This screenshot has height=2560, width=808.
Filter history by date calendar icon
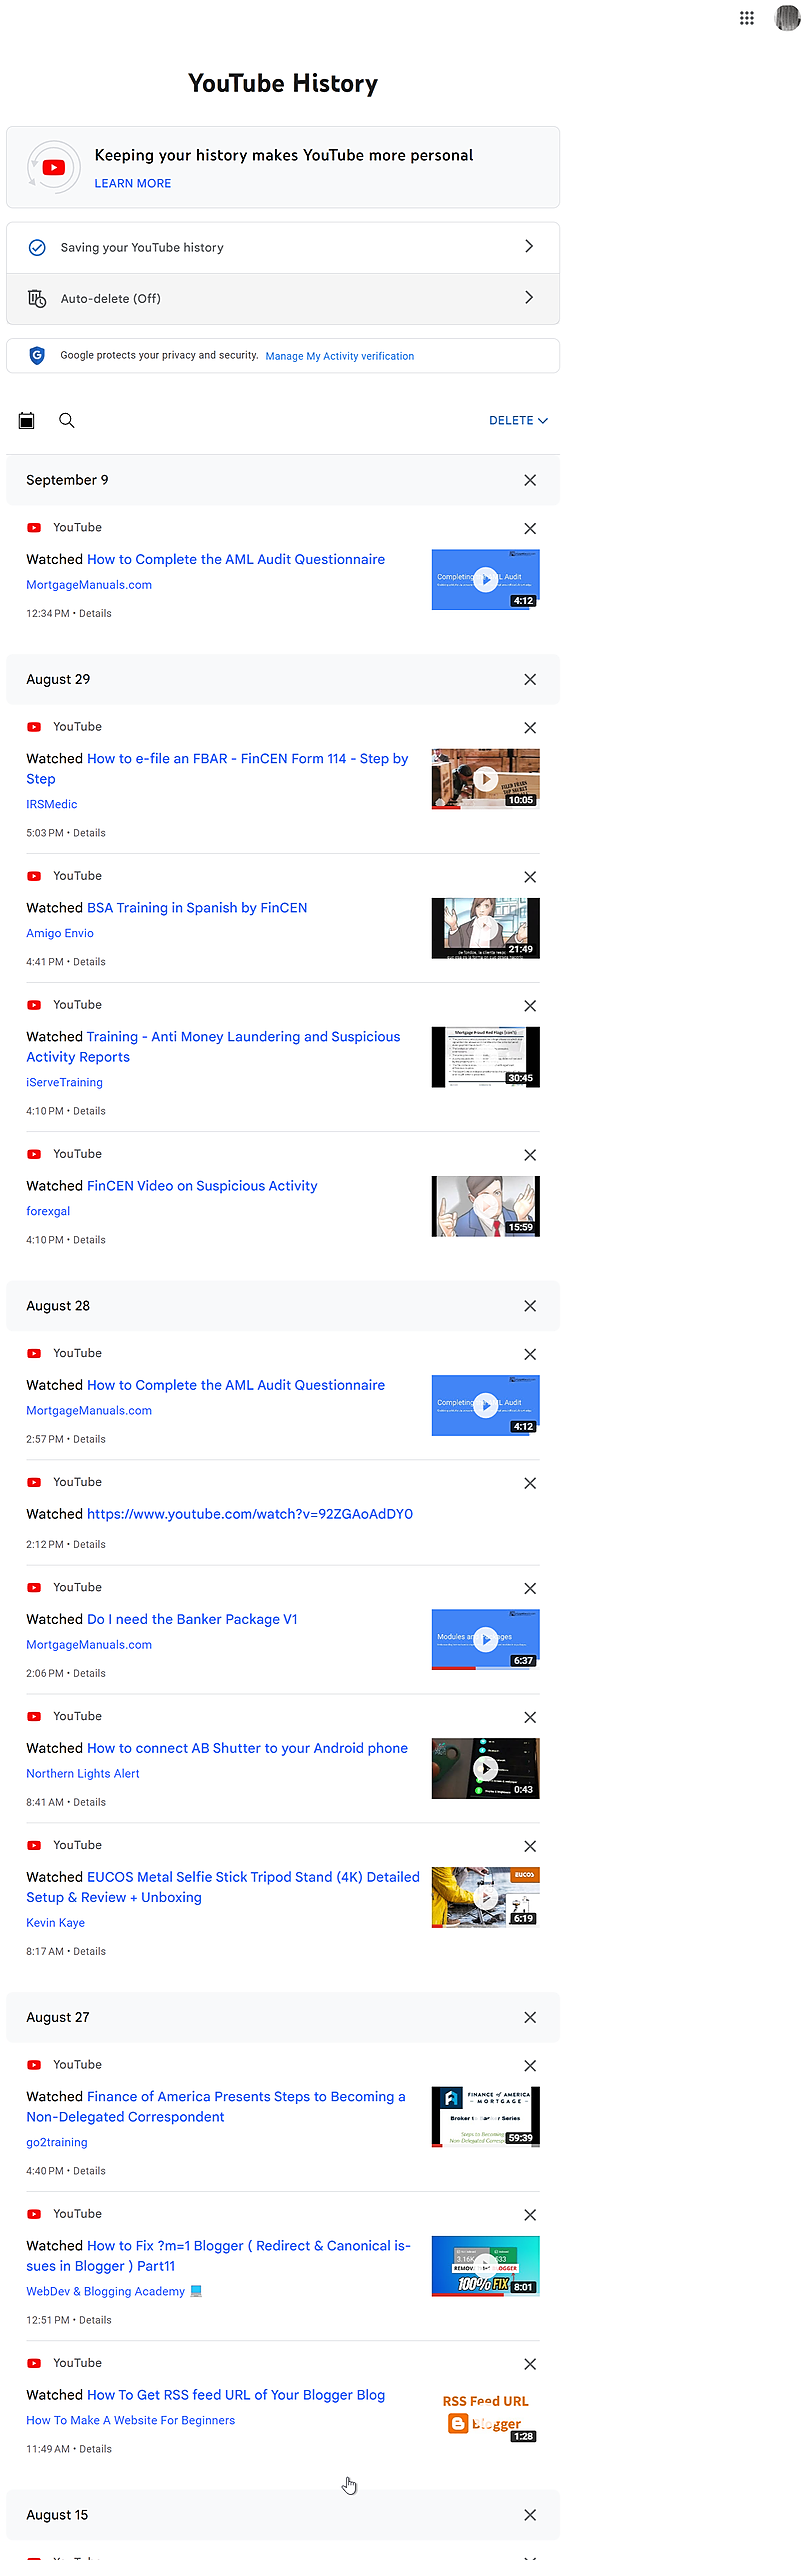click(x=27, y=421)
